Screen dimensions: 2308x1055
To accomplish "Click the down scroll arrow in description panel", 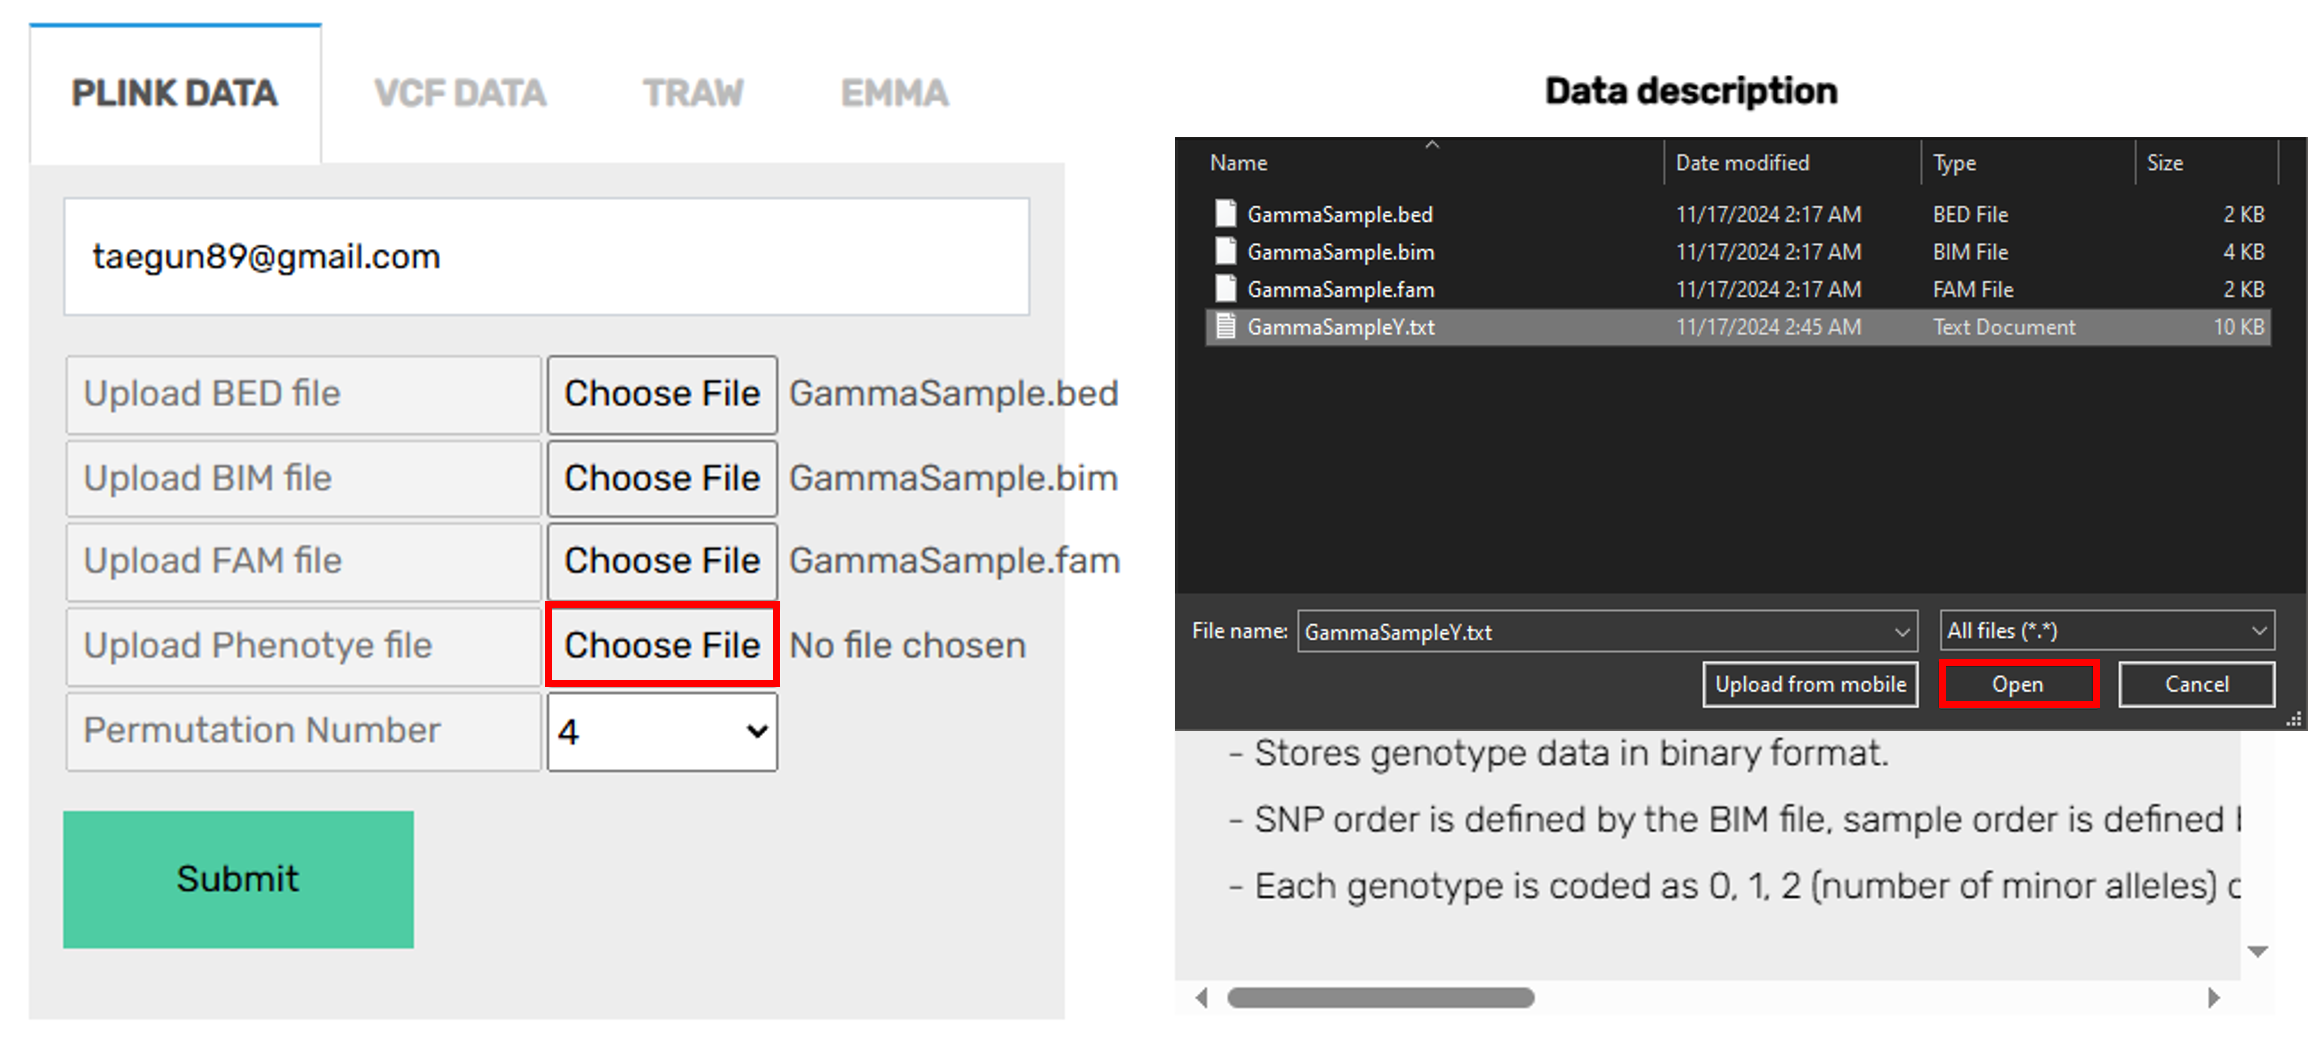I will pos(2257,951).
